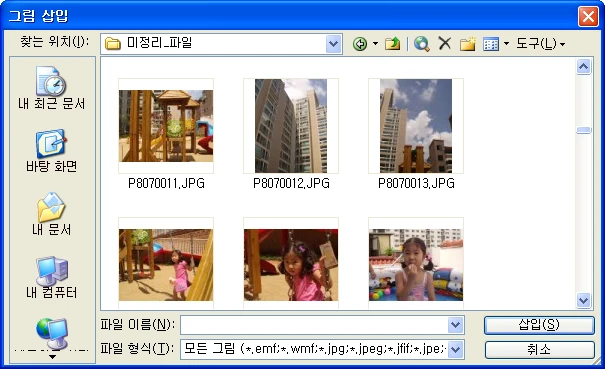
Task: Click the network places globe icon
Action: pos(52,333)
